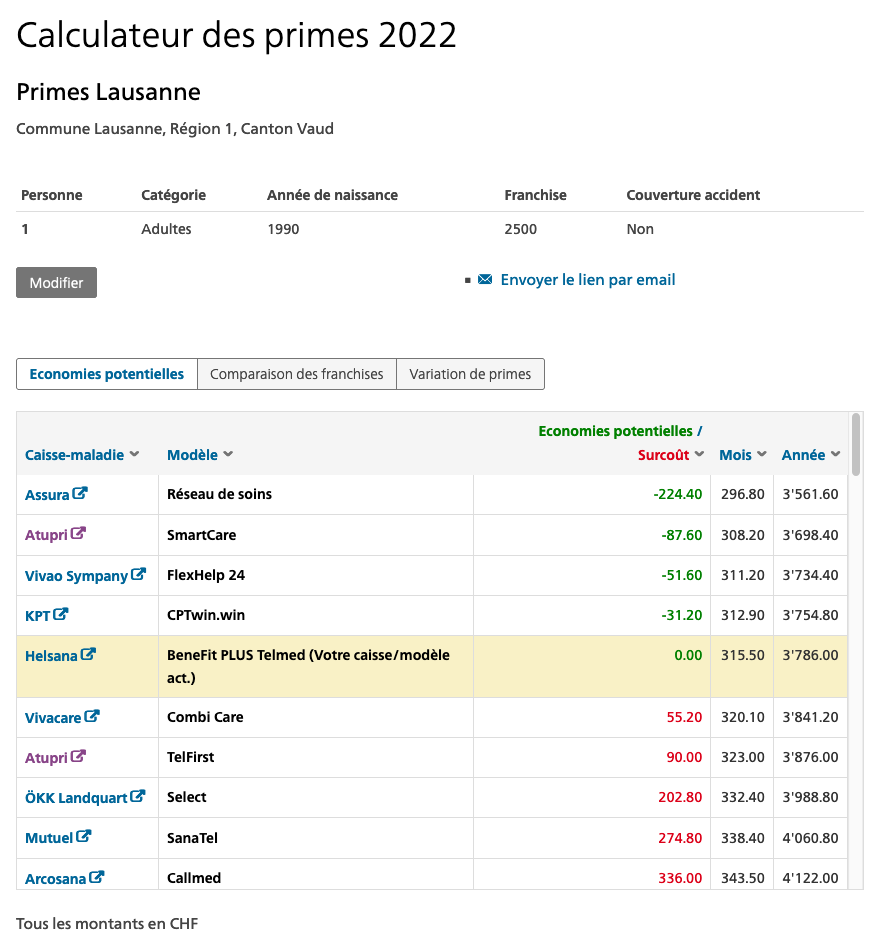875x946 pixels.
Task: Open external link icon beside Mutuel
Action: pyautogui.click(x=83, y=836)
